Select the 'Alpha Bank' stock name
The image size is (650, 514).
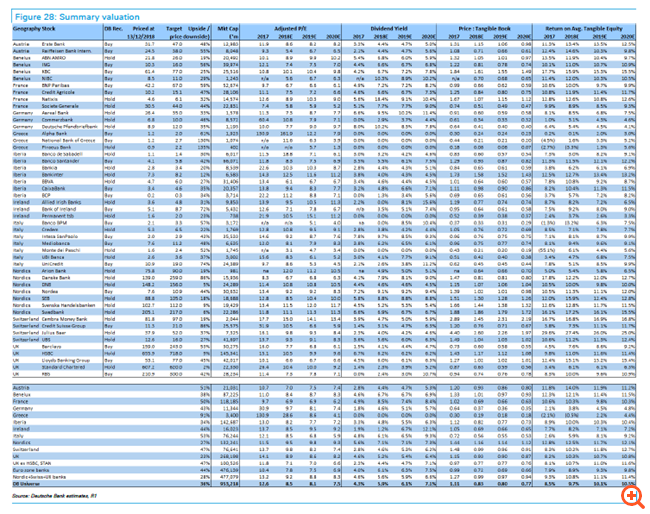point(54,133)
